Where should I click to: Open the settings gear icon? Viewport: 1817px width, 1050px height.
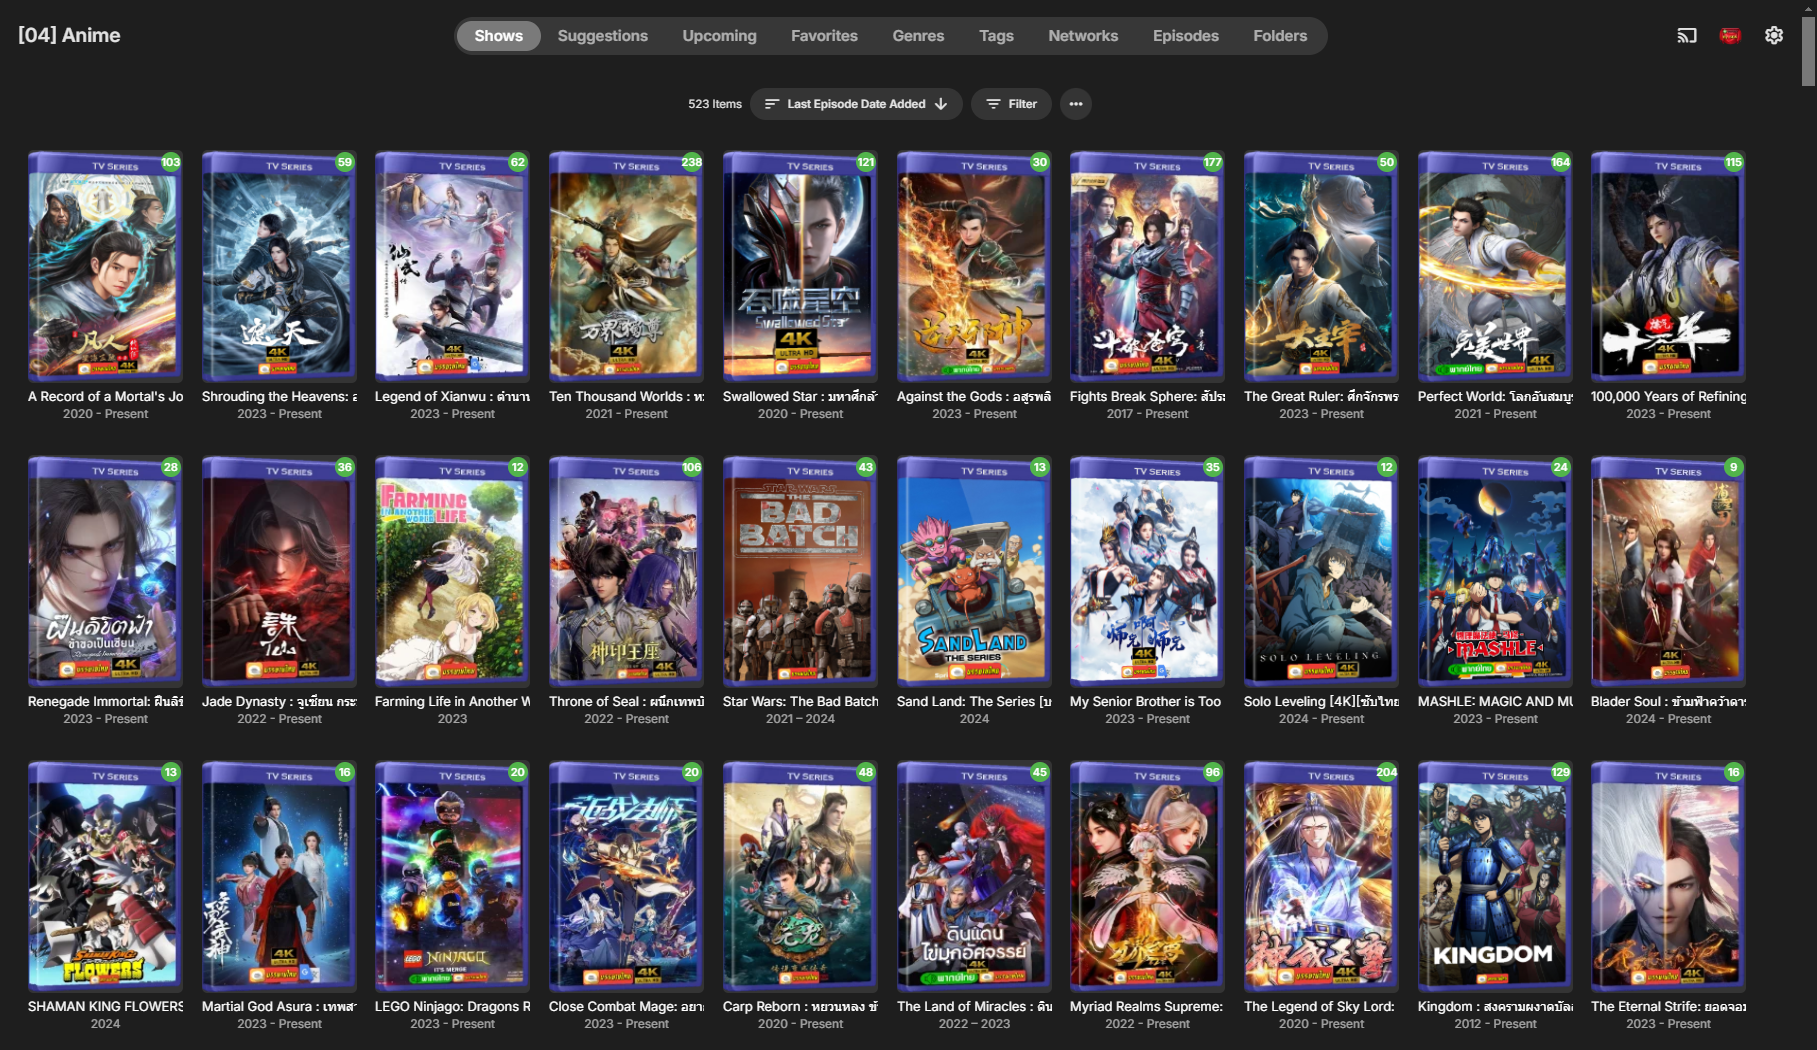(1774, 36)
